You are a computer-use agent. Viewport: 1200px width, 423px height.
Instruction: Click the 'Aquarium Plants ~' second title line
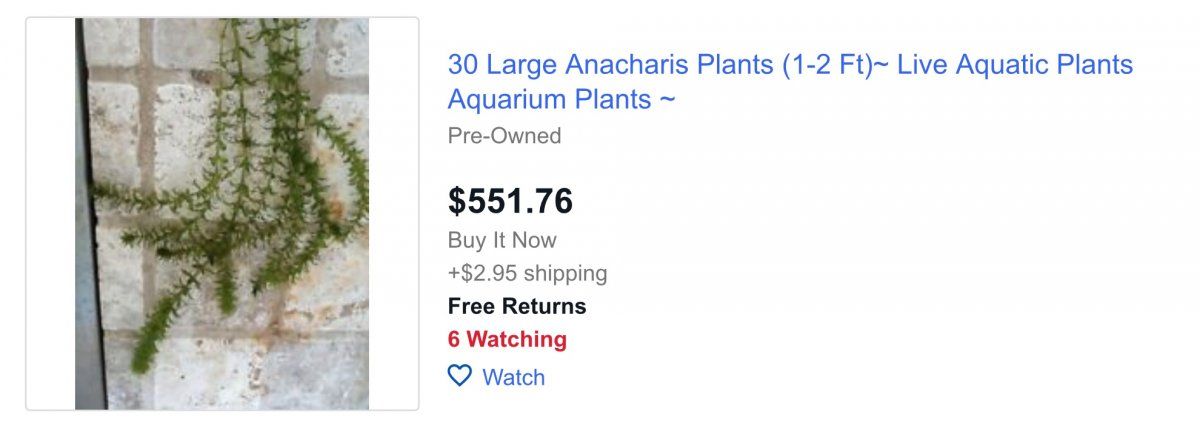[561, 100]
